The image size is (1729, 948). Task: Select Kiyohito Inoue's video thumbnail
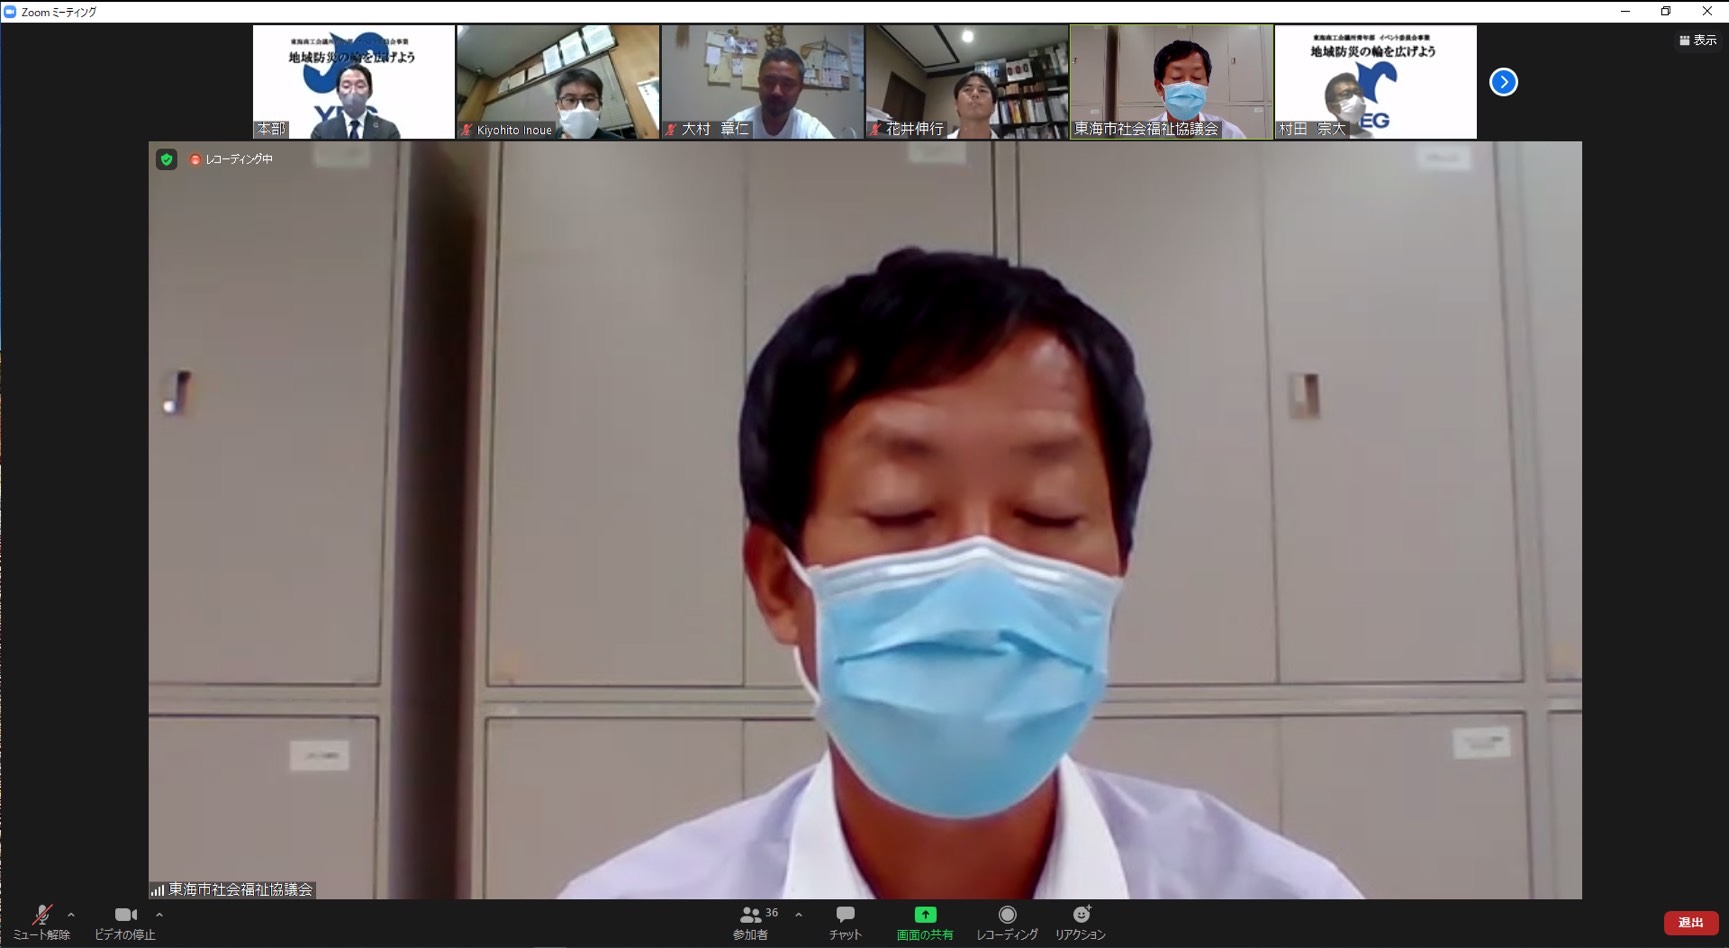click(558, 82)
